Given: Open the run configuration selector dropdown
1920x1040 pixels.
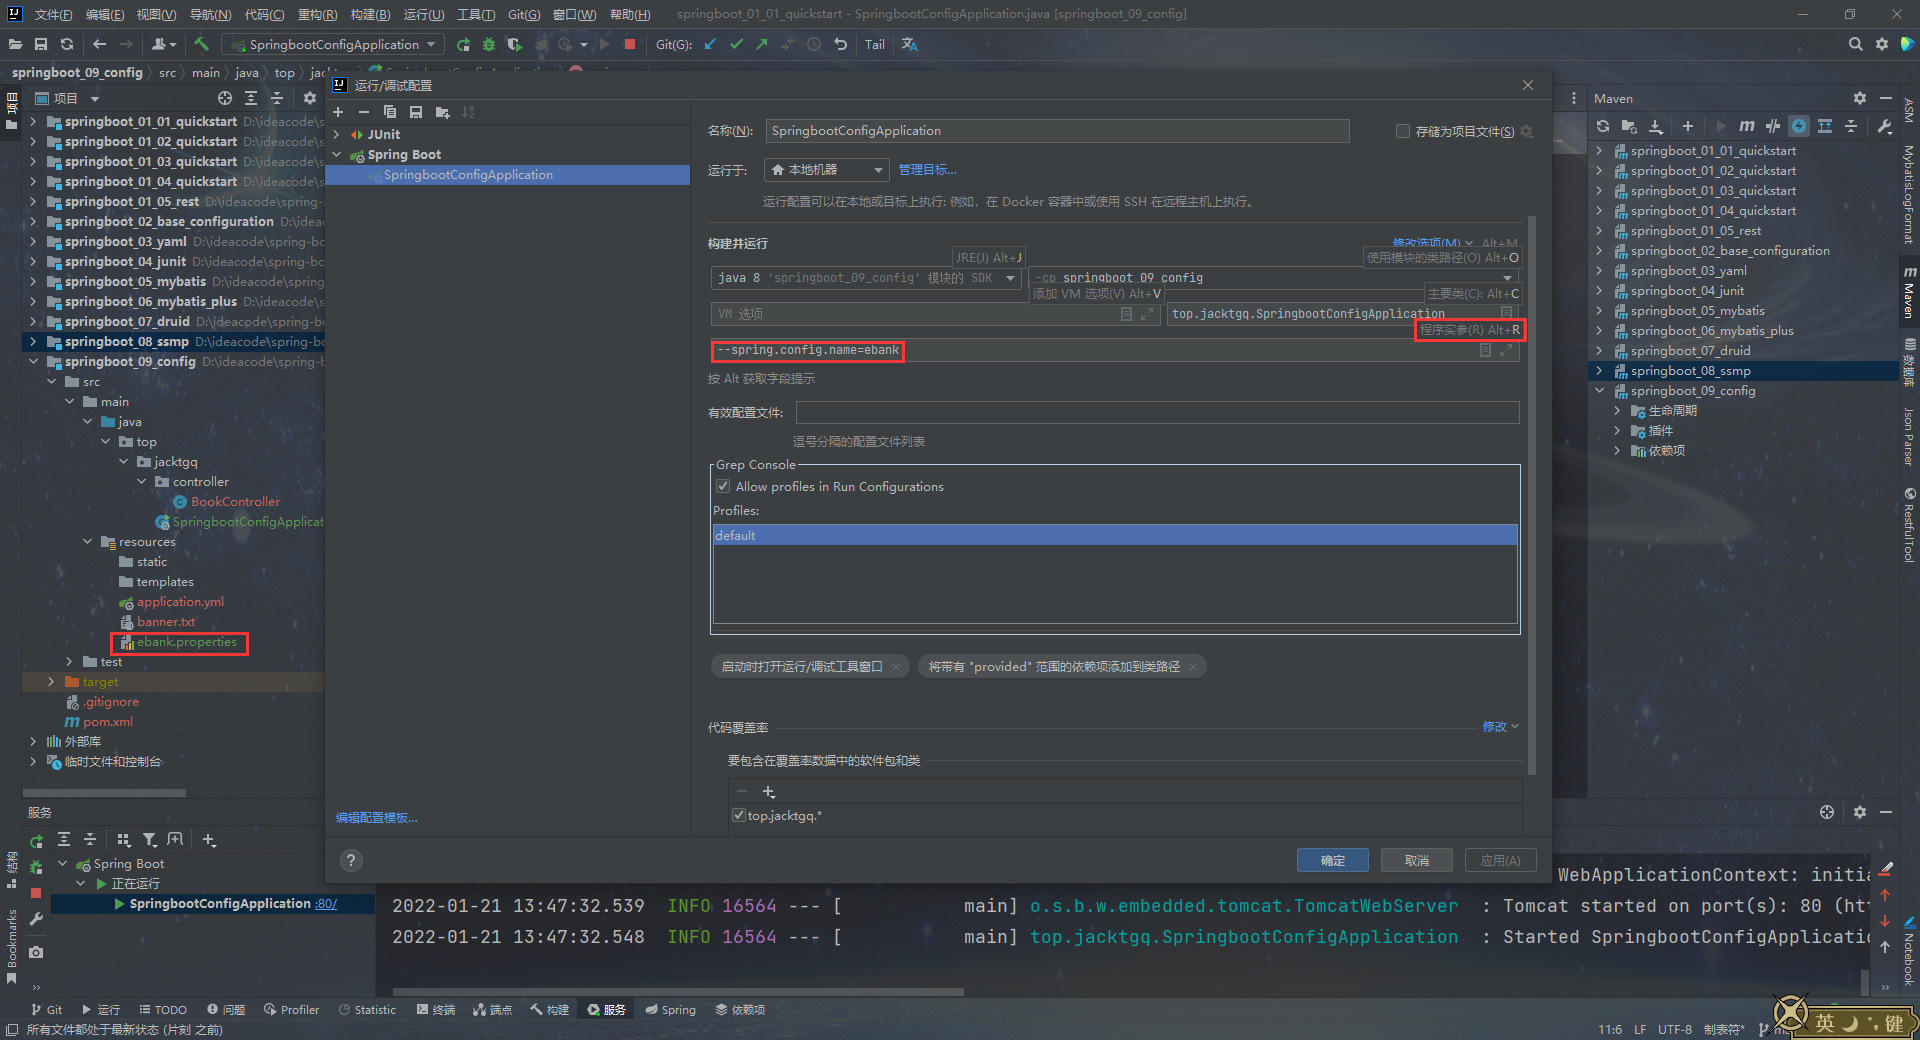Looking at the screenshot, I should tap(333, 44).
